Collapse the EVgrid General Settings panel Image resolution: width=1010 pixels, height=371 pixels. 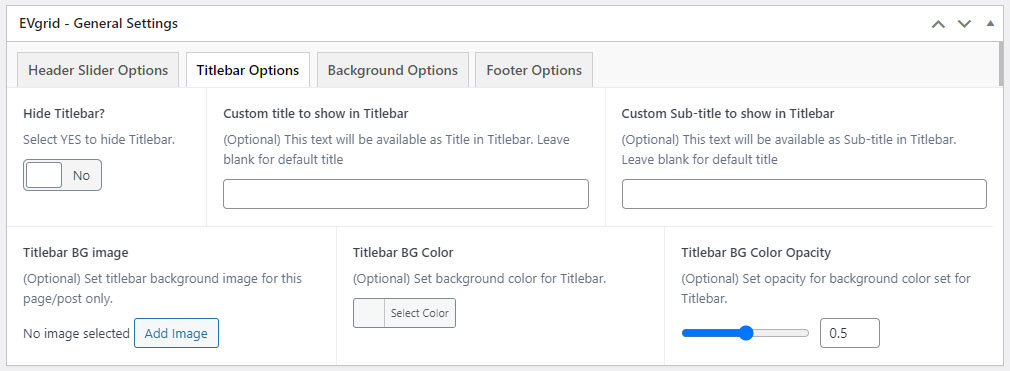pos(990,24)
